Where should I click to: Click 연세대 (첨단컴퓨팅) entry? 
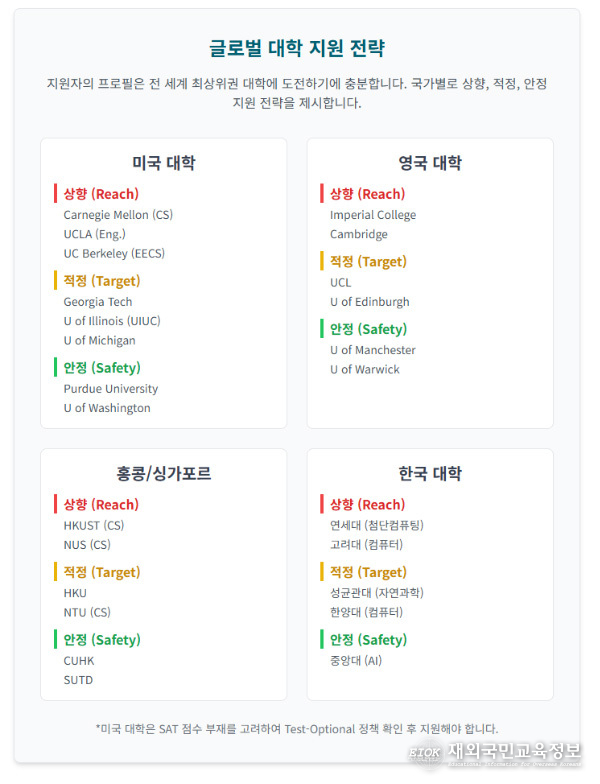(376, 526)
